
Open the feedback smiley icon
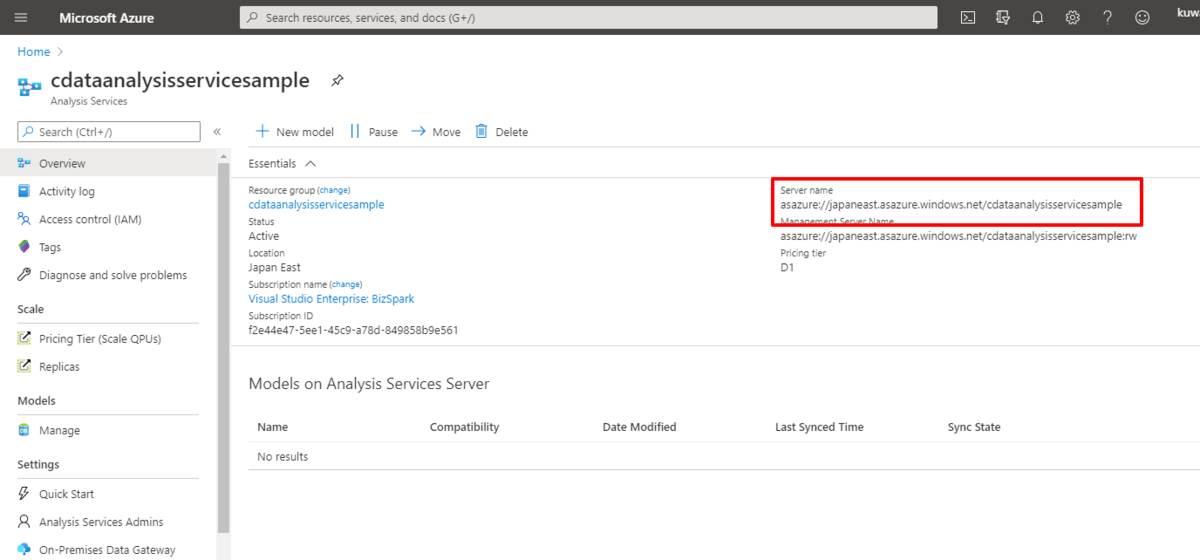1142,18
